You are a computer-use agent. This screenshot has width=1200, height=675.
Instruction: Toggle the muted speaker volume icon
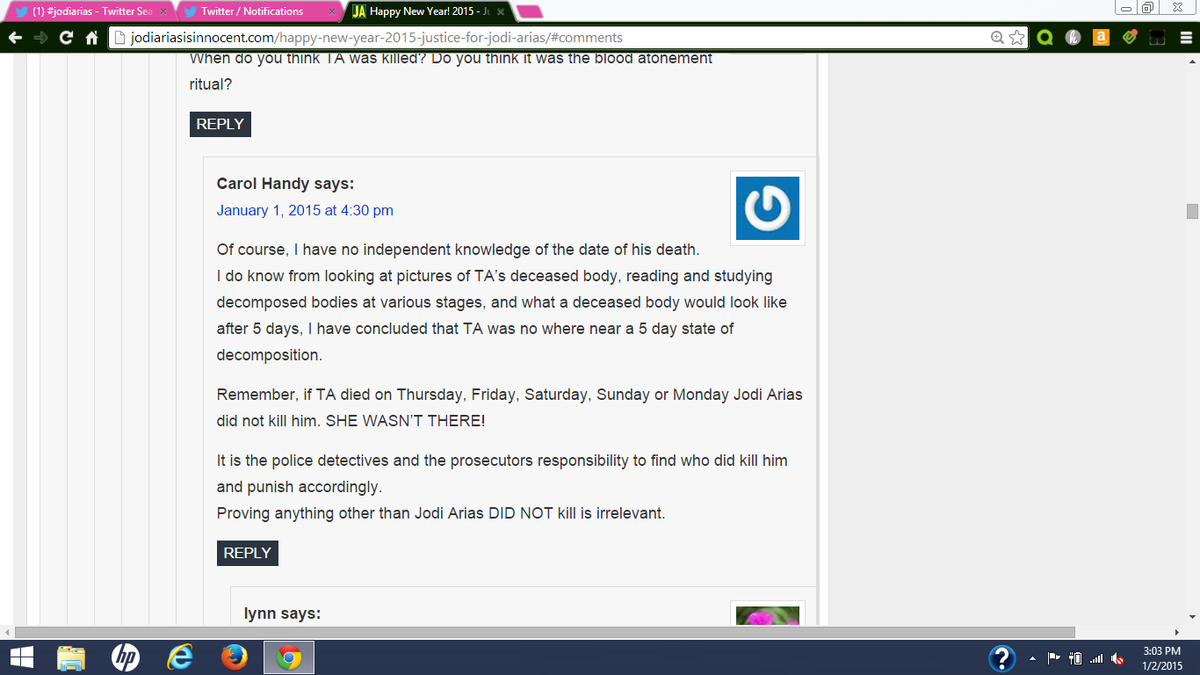coord(1117,657)
